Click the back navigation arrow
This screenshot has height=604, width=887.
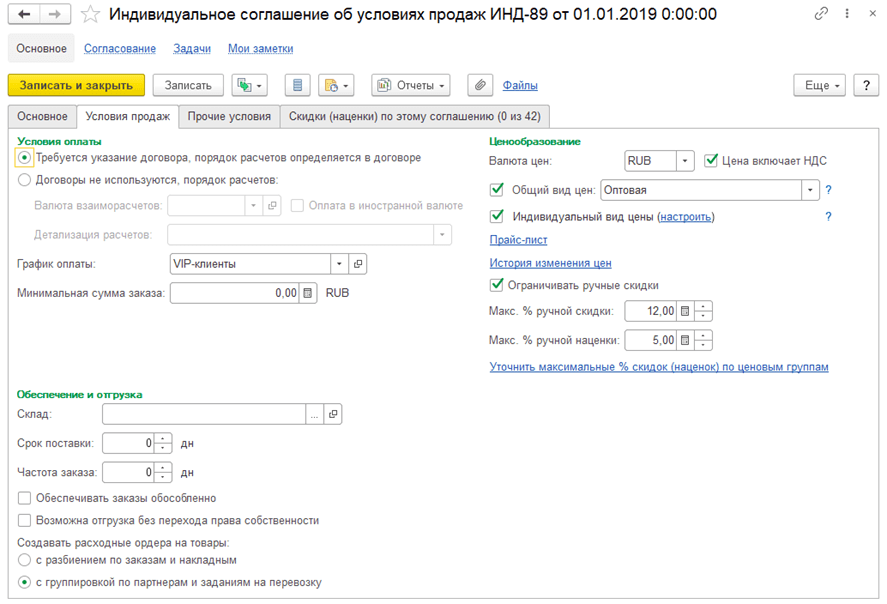point(25,14)
